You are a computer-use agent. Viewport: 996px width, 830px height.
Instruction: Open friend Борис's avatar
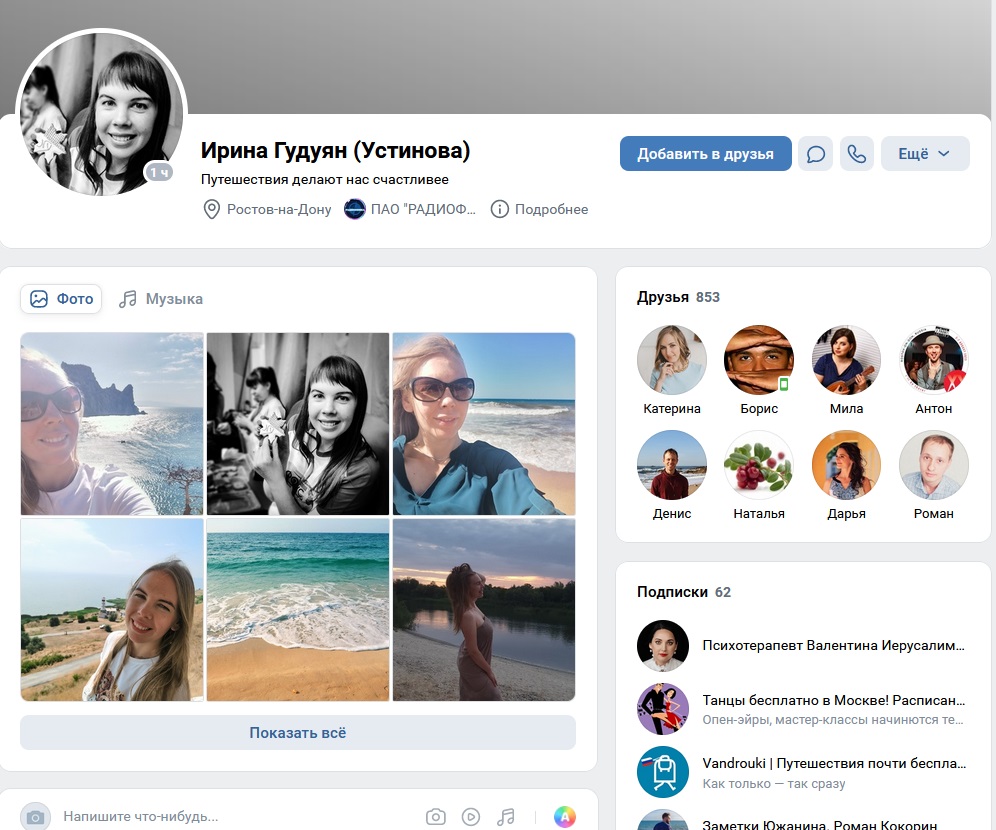(759, 360)
